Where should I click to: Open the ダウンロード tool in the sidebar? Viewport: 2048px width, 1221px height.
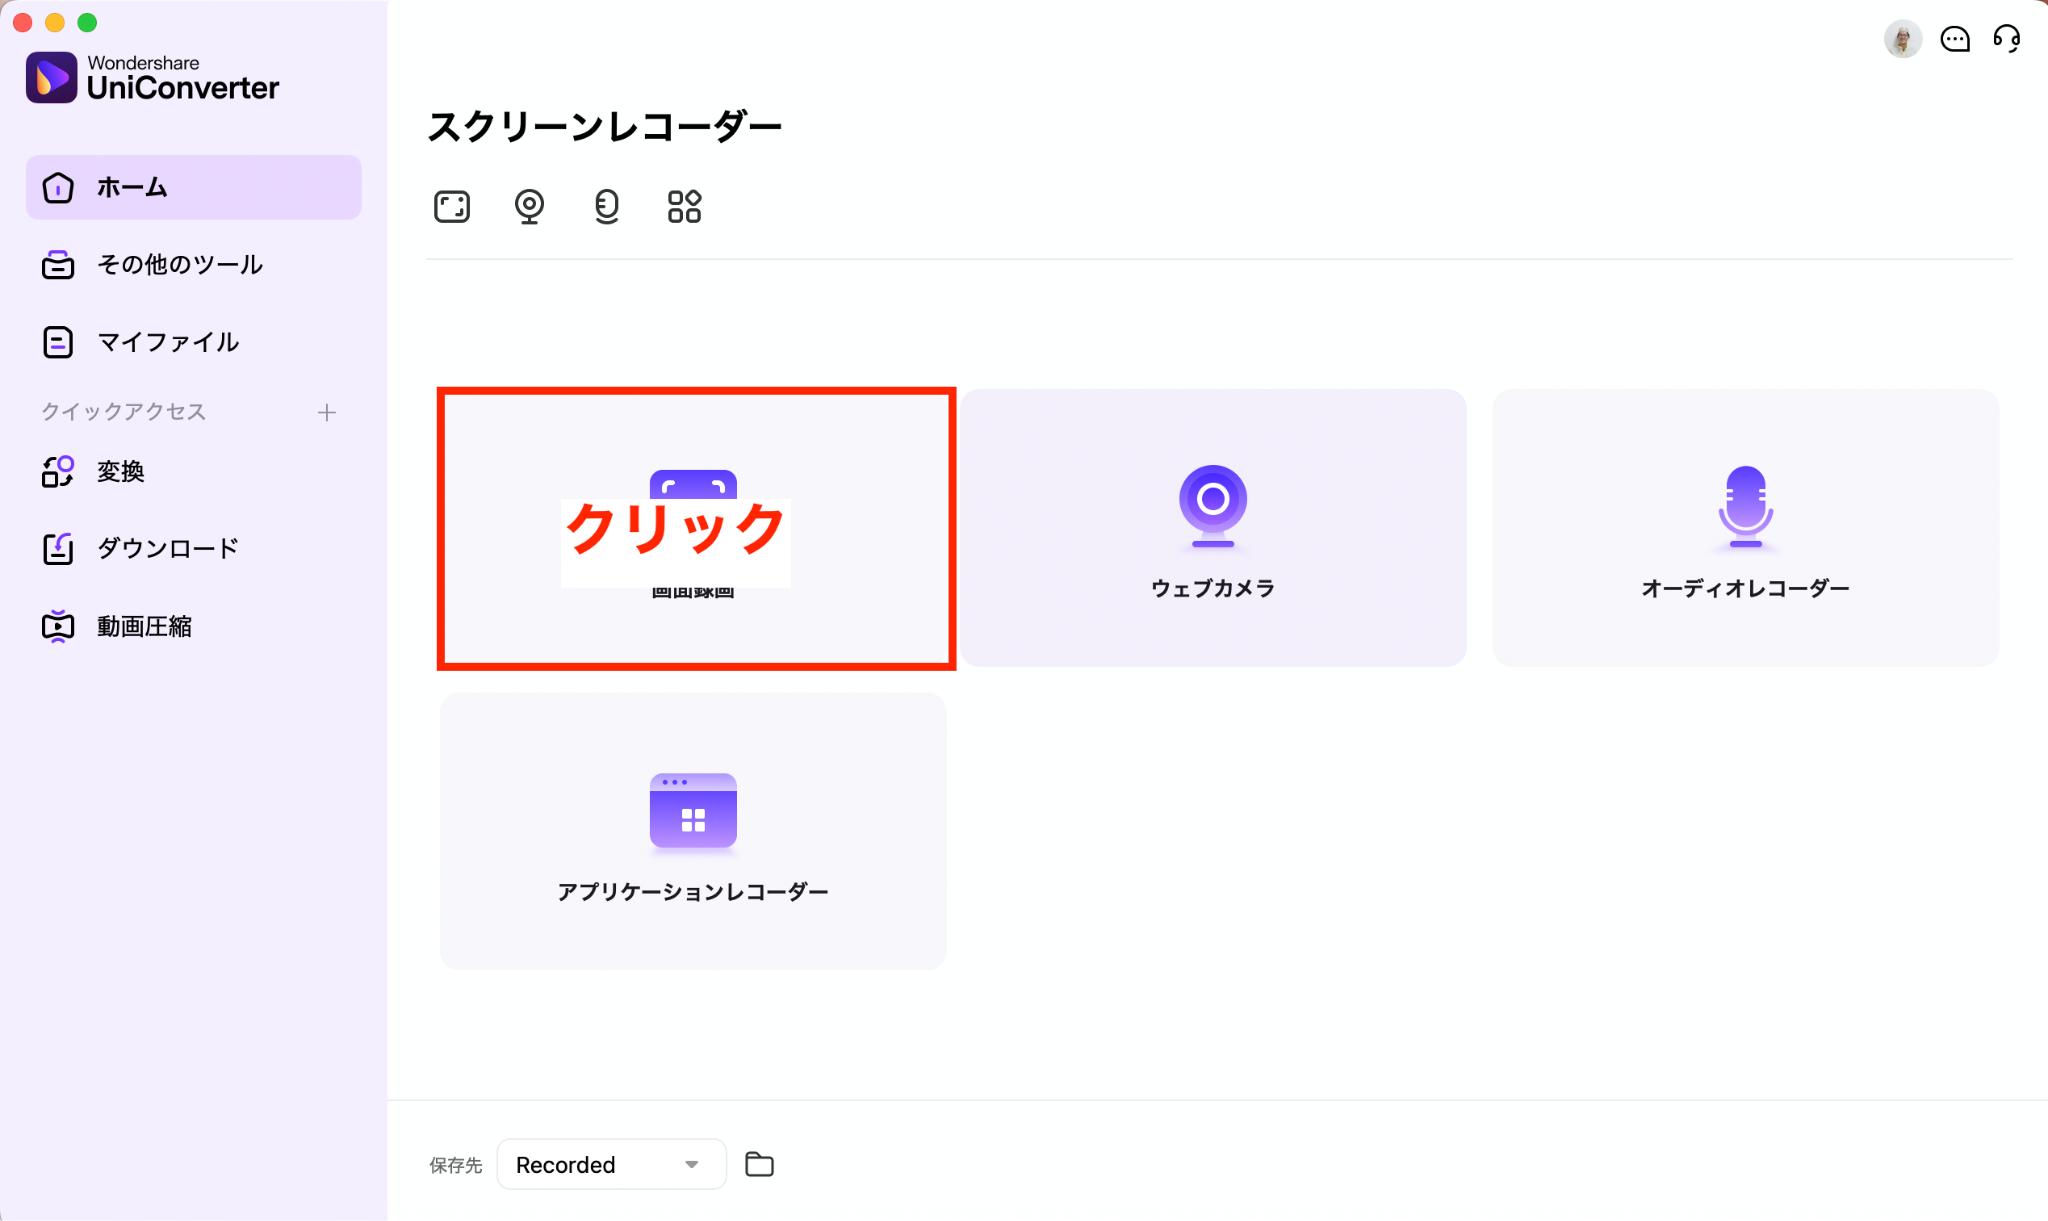(x=166, y=548)
